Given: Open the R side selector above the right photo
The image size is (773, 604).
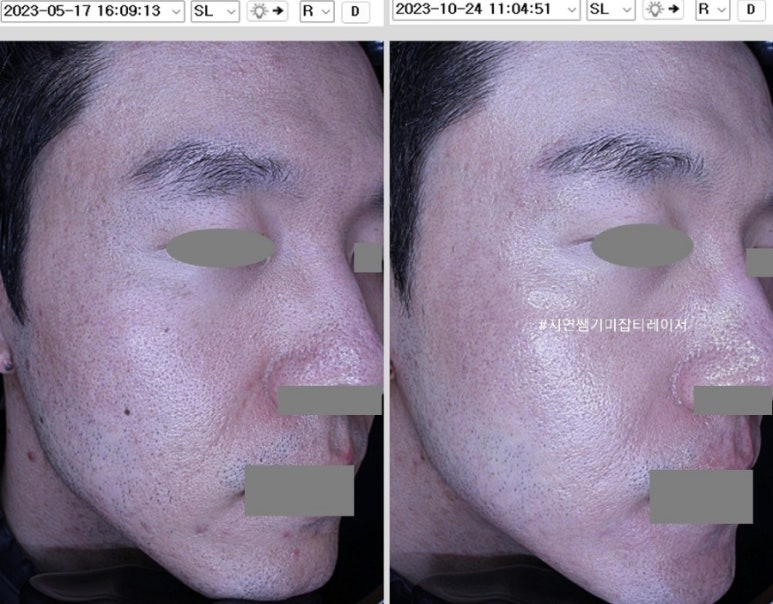Looking at the screenshot, I should pos(712,10).
